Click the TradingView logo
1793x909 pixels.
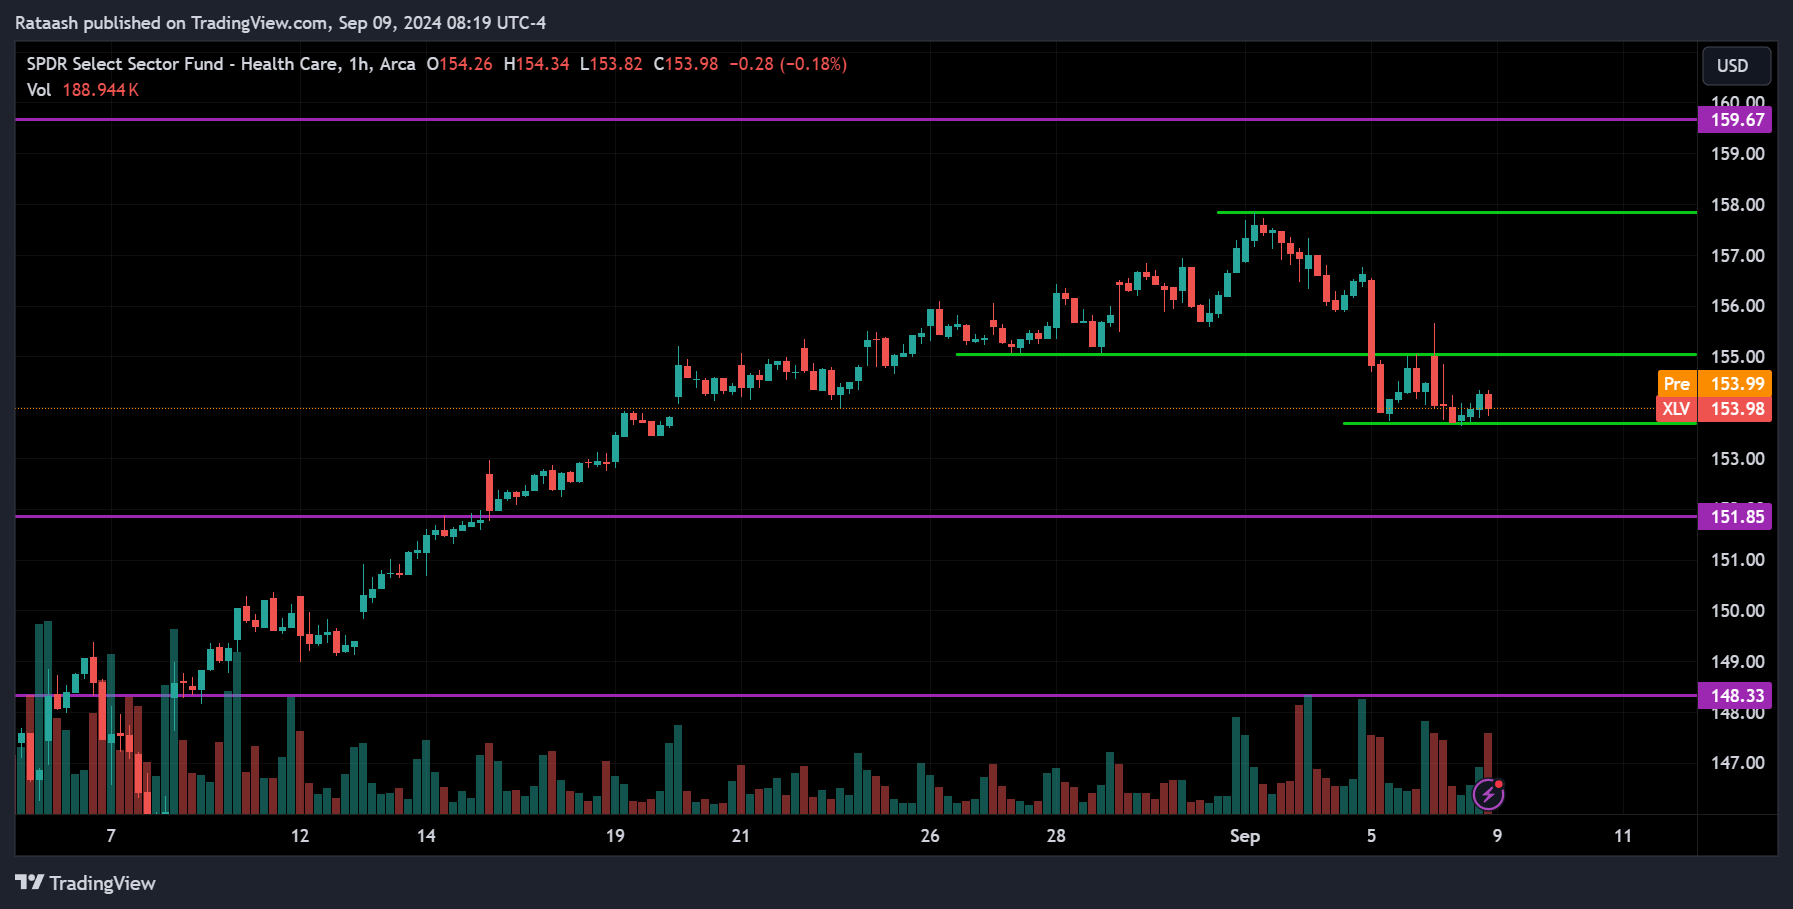(x=86, y=883)
